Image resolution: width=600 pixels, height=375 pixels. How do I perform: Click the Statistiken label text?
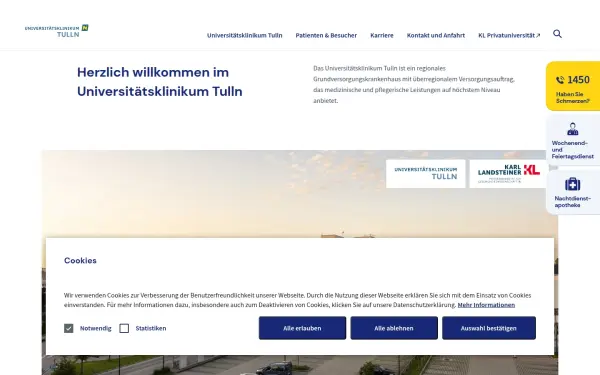click(151, 328)
